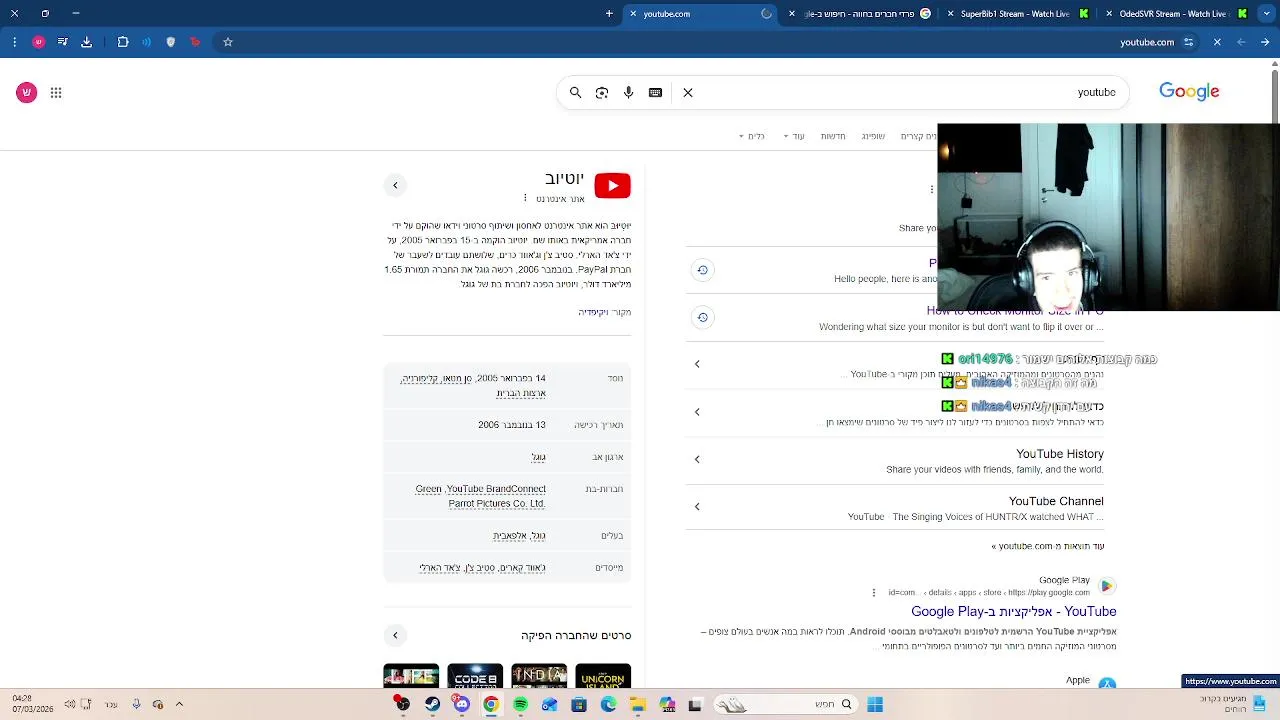
Task: Click more results from youtube.com link
Action: 1048,546
